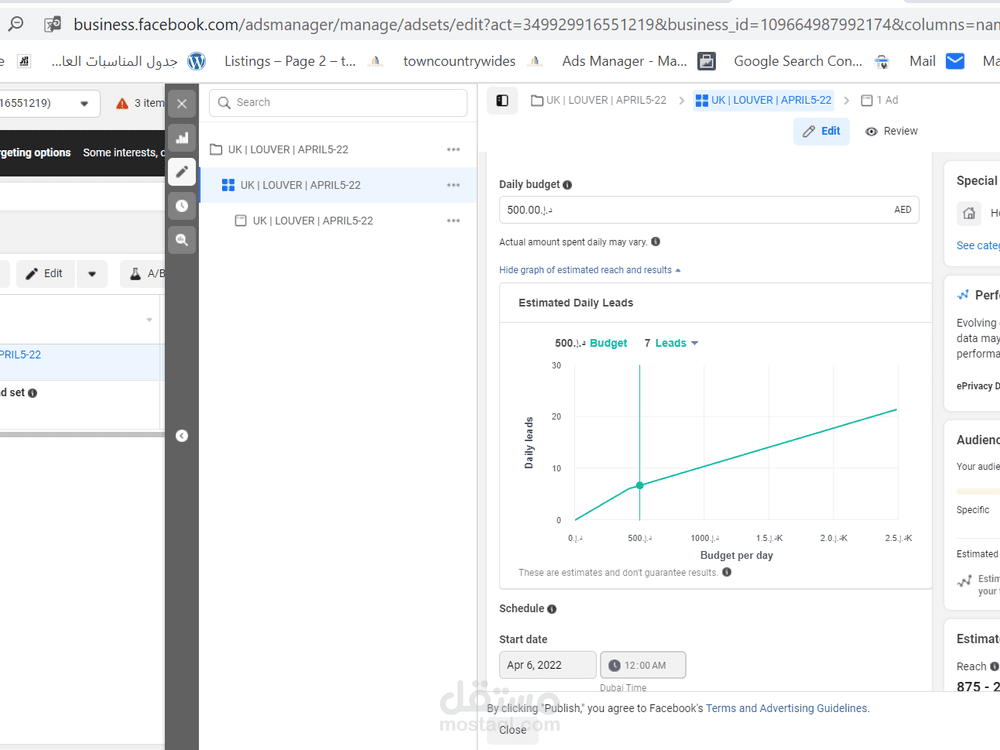Collapse the panel with the left arrow circle

[182, 436]
